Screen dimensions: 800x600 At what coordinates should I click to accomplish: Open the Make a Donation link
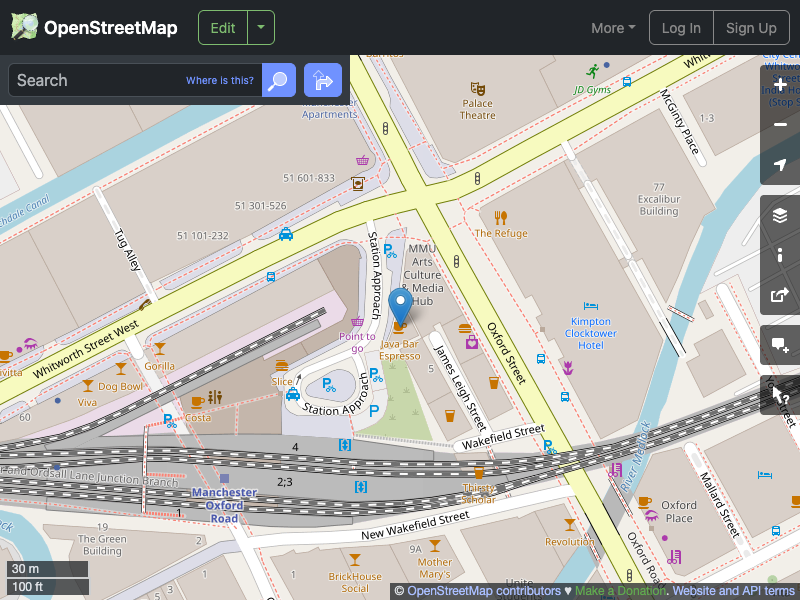click(620, 590)
